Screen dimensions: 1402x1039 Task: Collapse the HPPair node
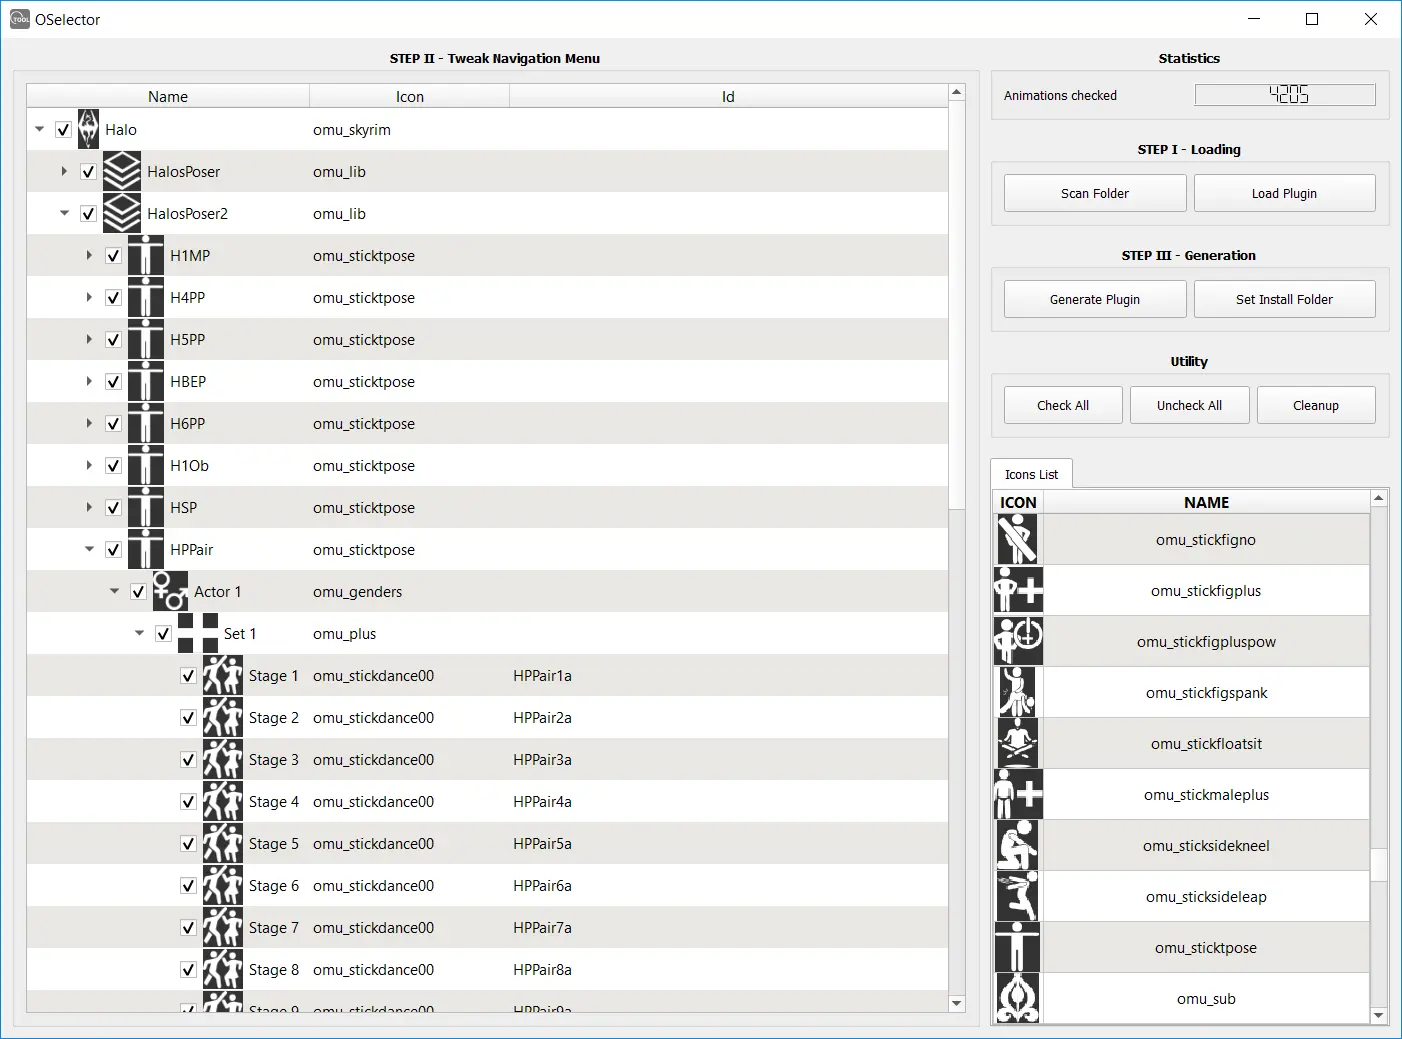(x=89, y=550)
